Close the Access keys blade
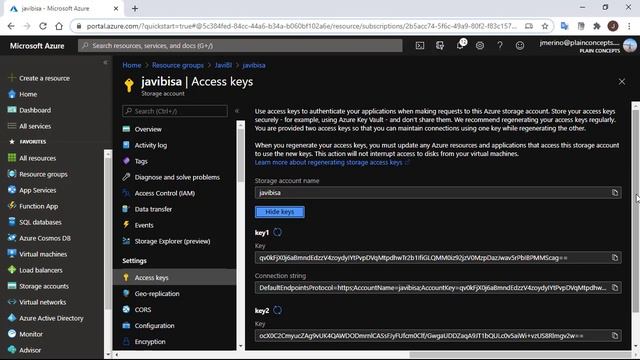The image size is (640, 360). pos(622,82)
